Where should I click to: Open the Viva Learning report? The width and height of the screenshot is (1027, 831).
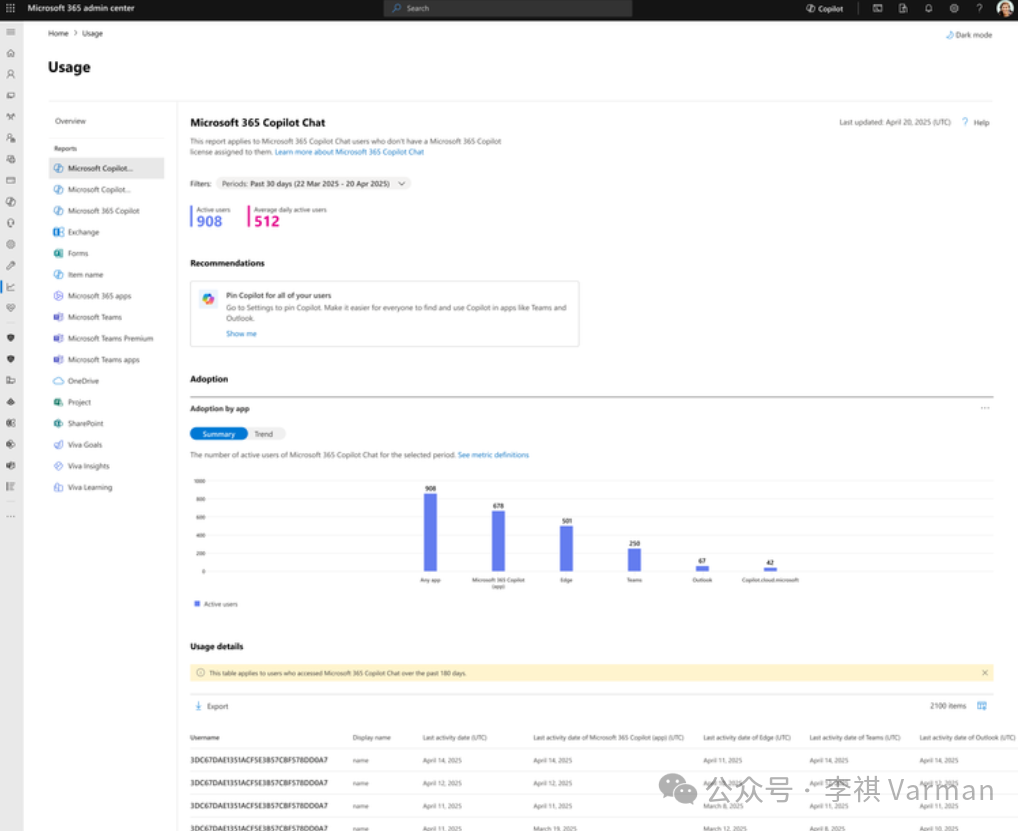click(90, 487)
